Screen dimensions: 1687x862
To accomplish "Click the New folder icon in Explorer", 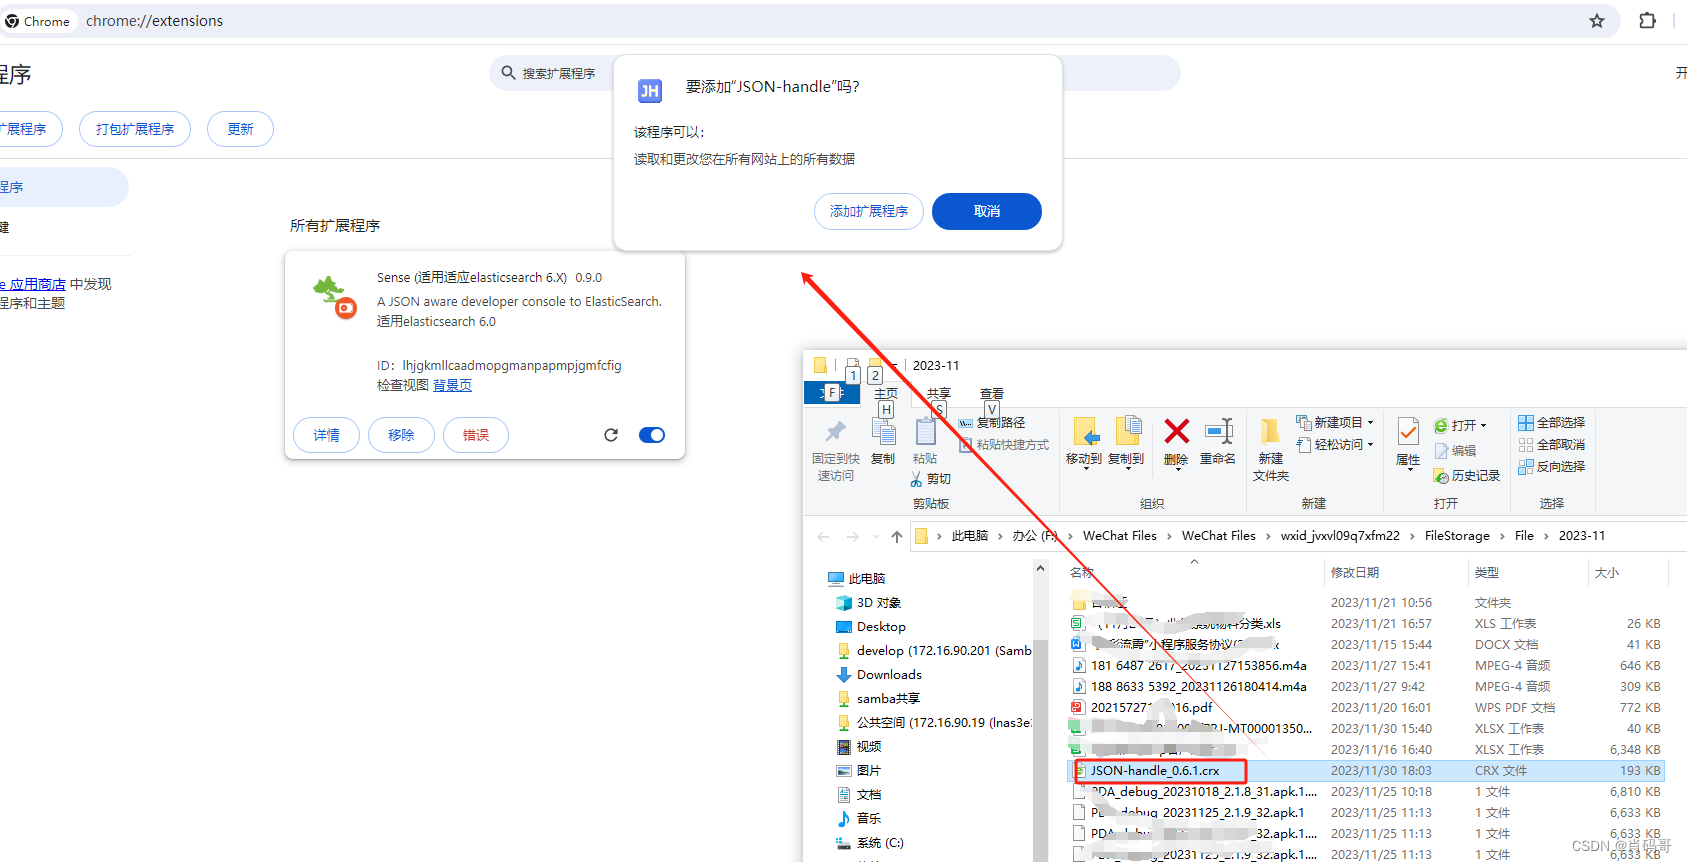I will pos(1270,431).
